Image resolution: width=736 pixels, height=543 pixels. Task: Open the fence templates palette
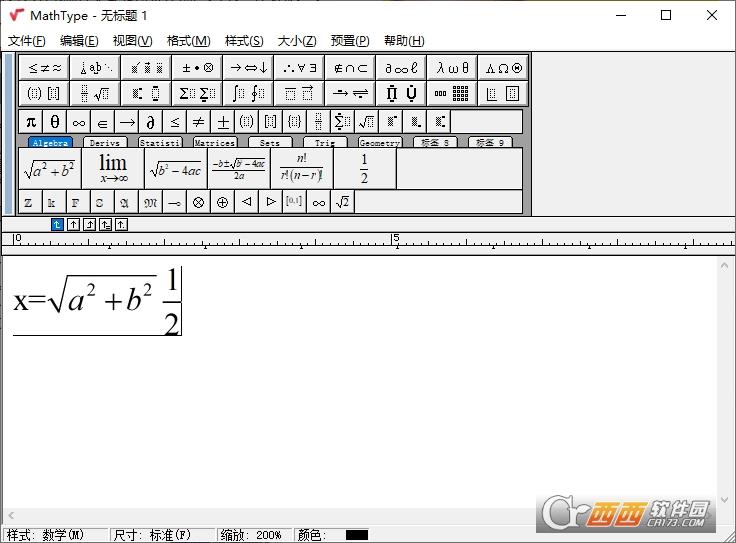45,93
